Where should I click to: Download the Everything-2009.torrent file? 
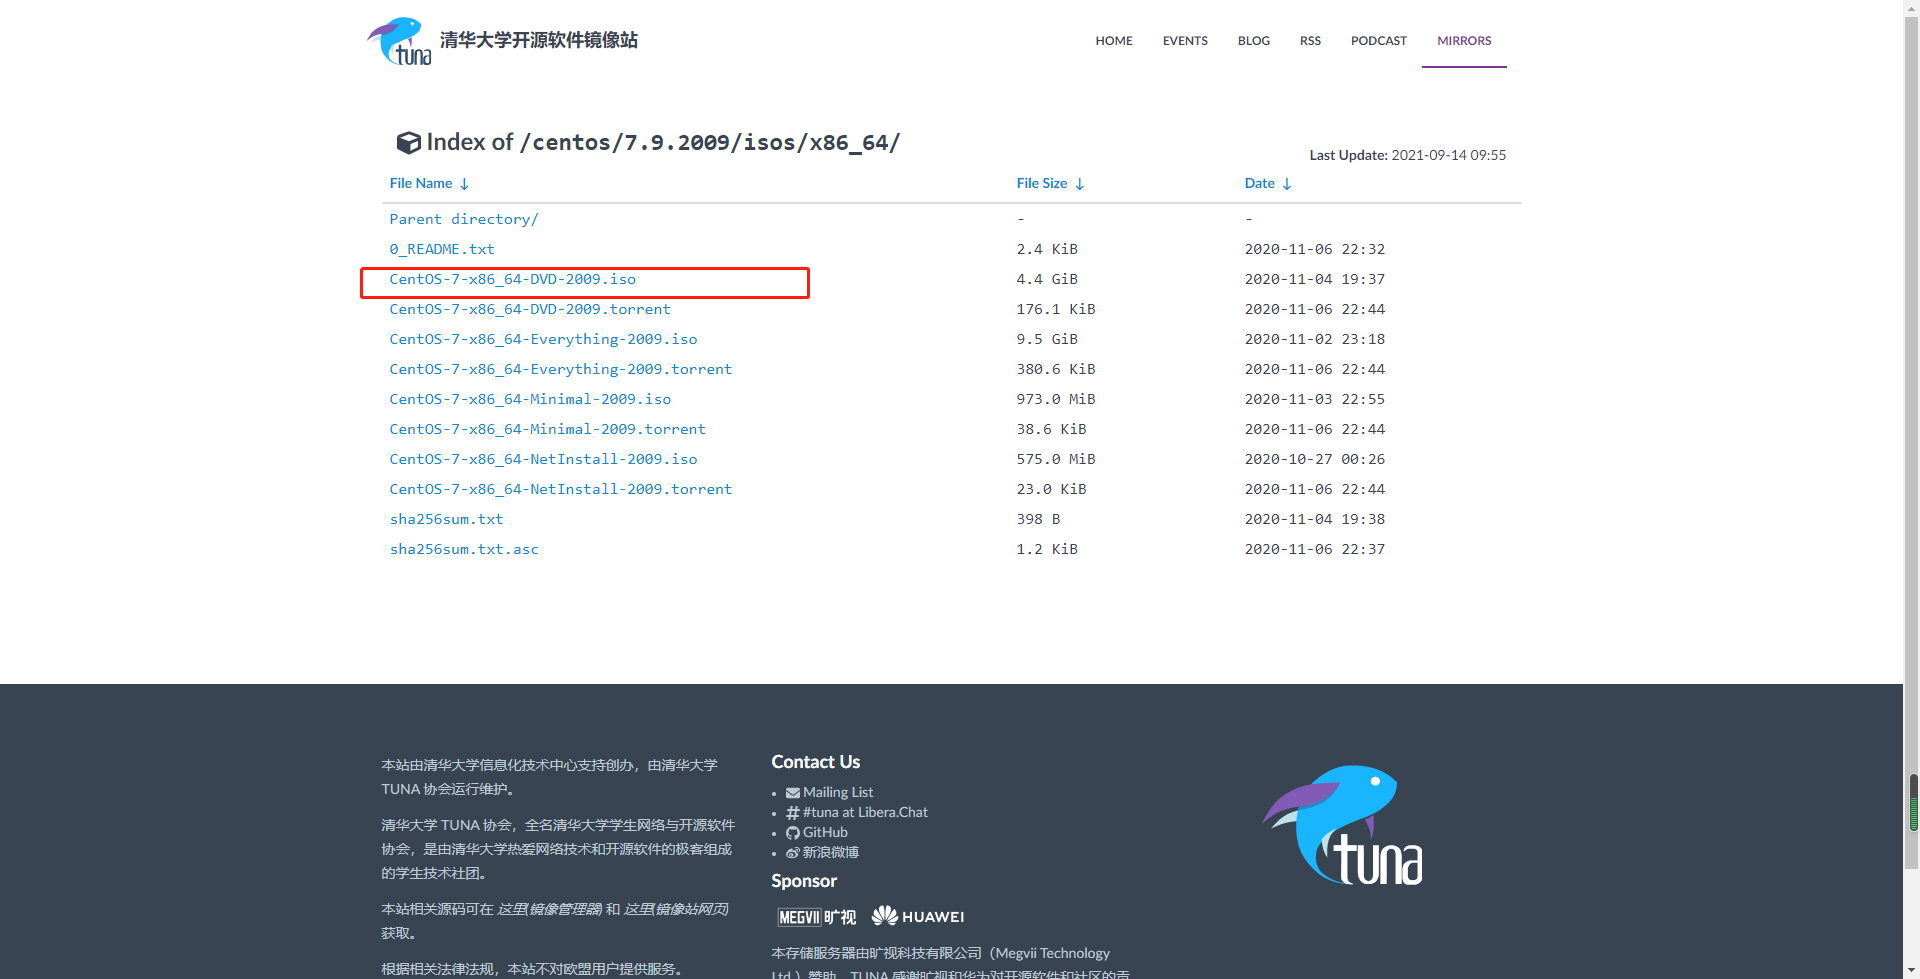[560, 369]
